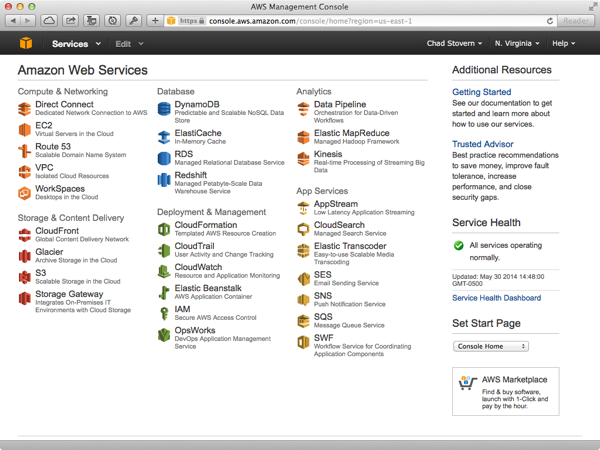Click the green service status checkmark
This screenshot has width=600, height=450.
(458, 245)
